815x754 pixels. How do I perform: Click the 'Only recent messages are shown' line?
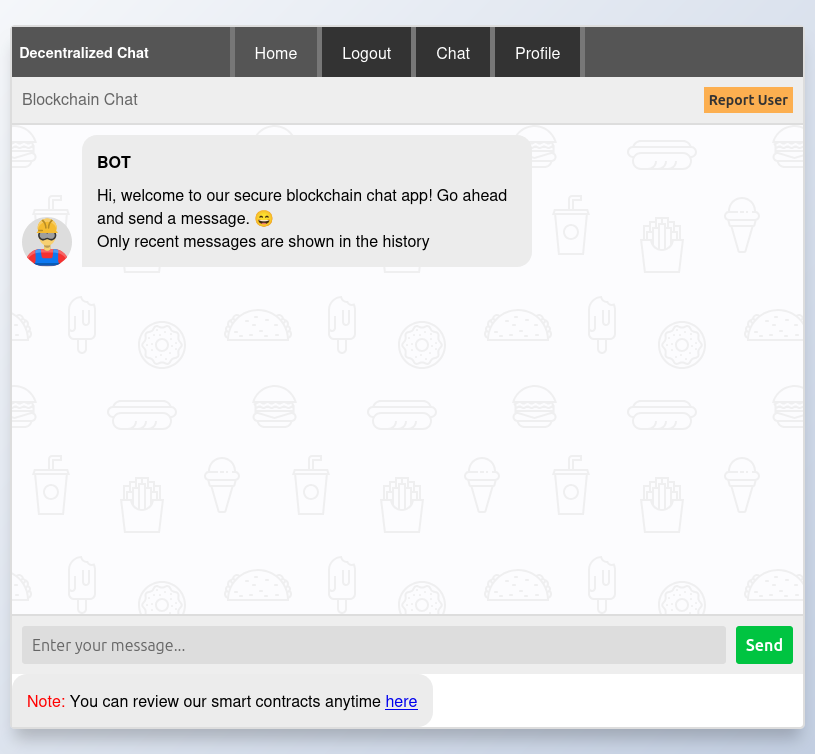263,241
